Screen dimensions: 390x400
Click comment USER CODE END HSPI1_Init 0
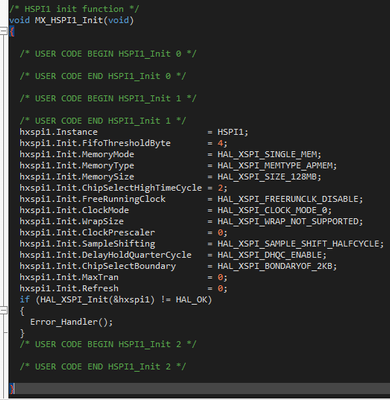click(x=103, y=76)
